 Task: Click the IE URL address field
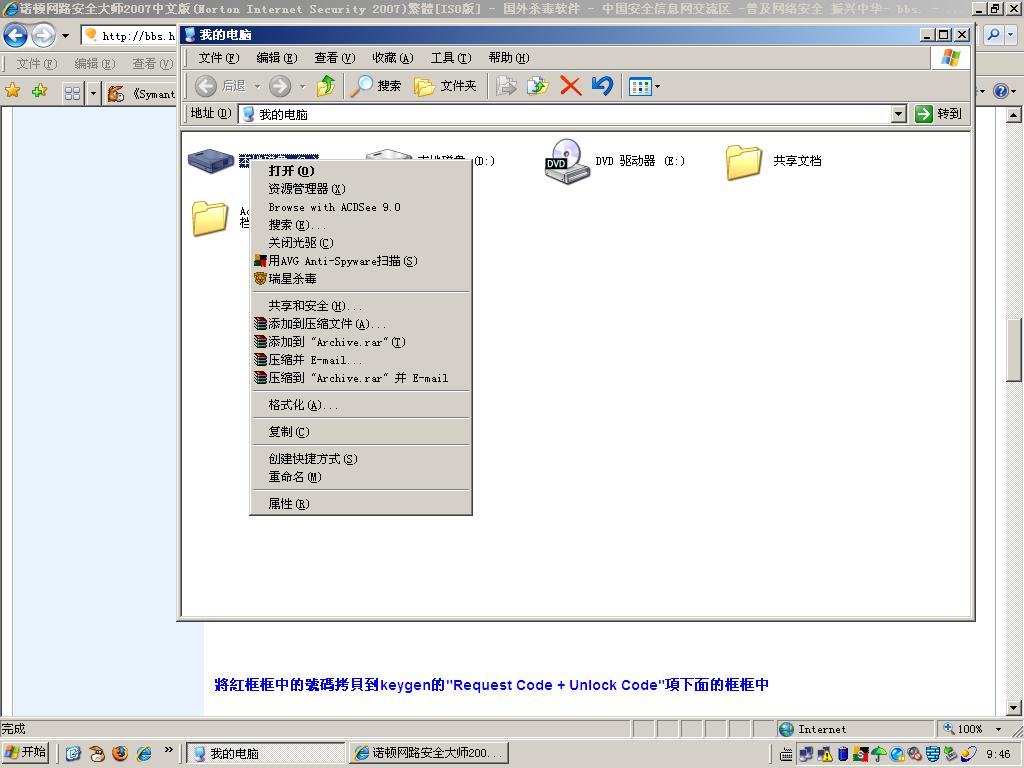point(129,35)
